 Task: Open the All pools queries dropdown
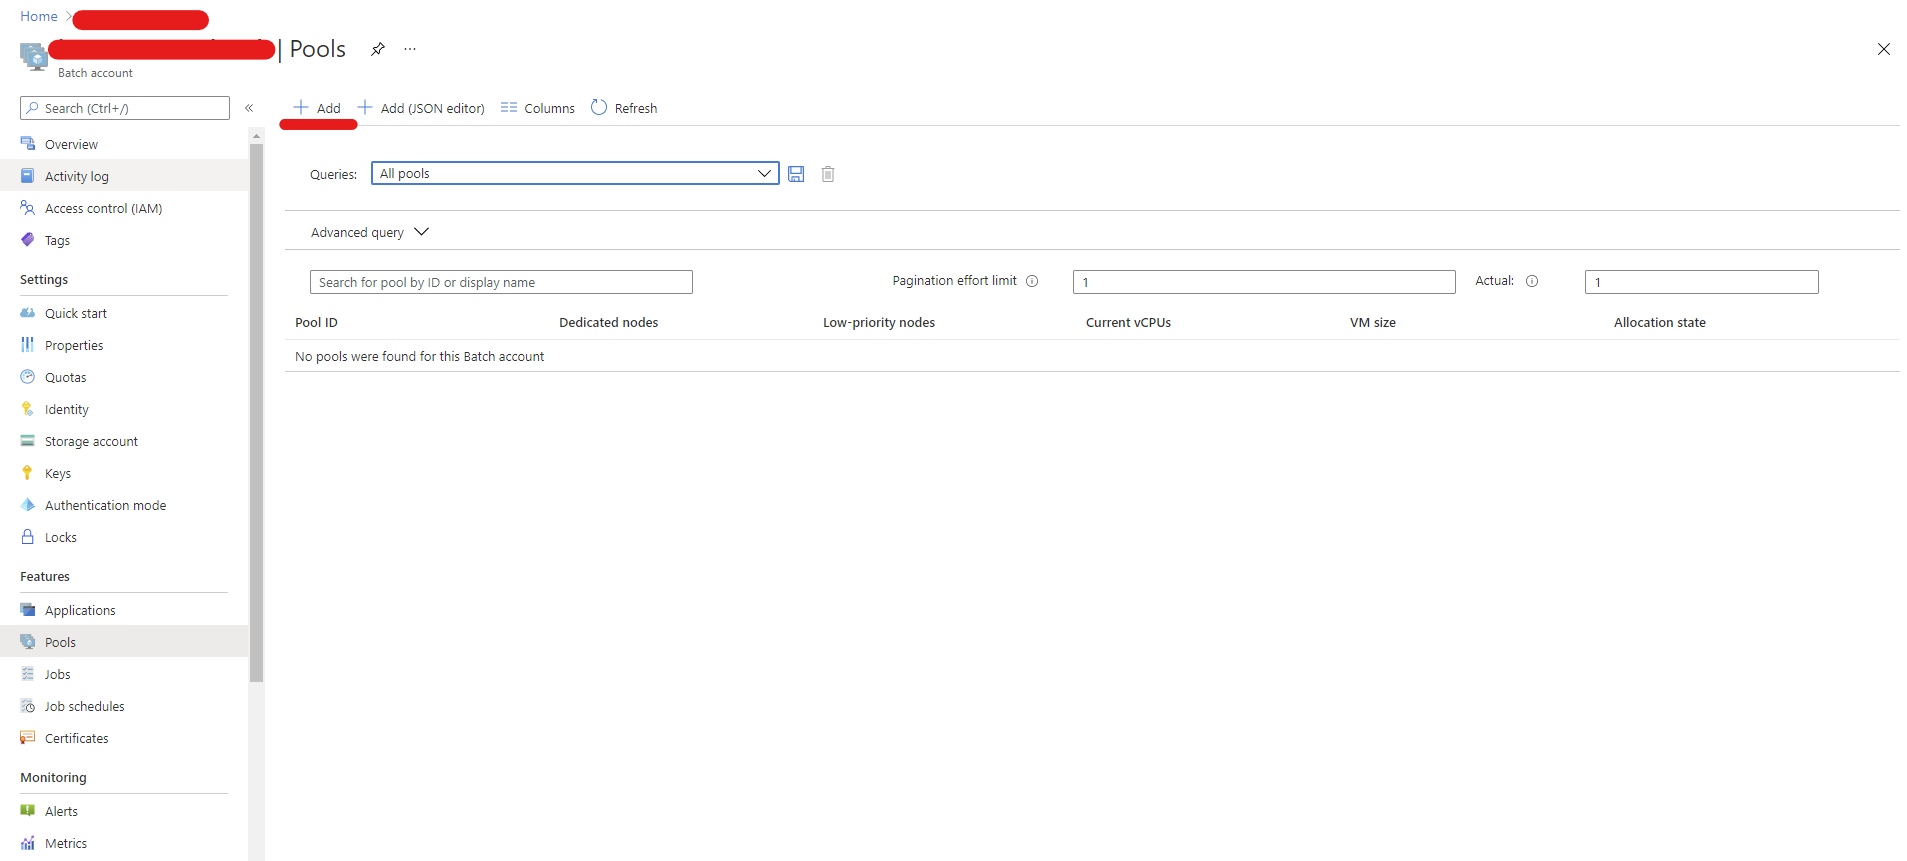(575, 173)
